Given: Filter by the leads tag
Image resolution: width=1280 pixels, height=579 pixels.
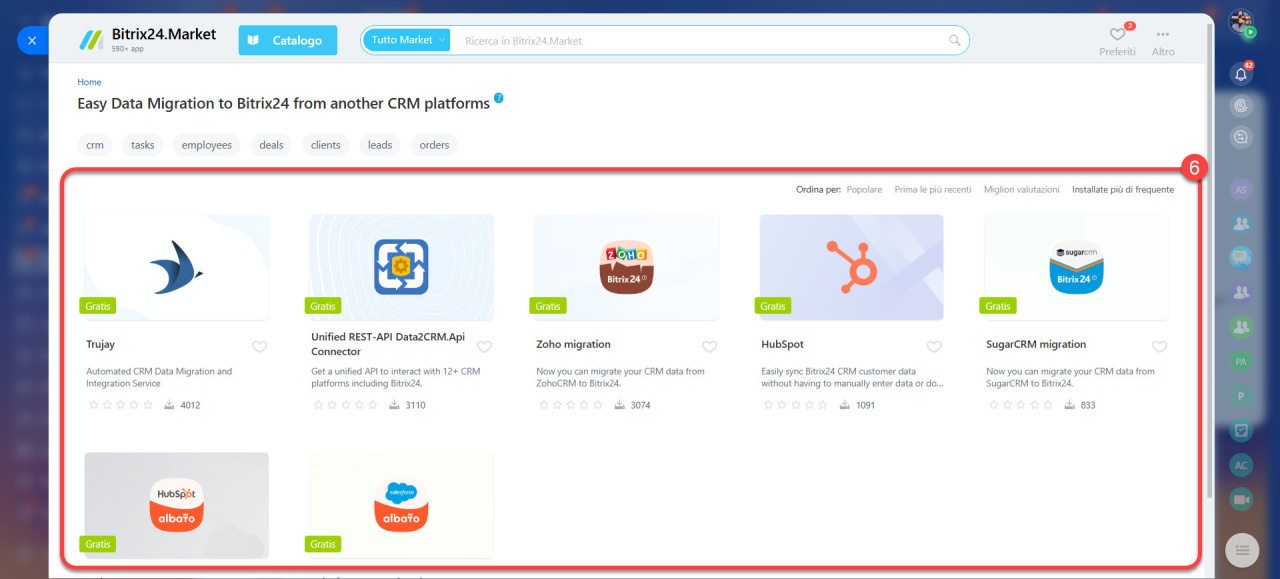Looking at the screenshot, I should [380, 145].
